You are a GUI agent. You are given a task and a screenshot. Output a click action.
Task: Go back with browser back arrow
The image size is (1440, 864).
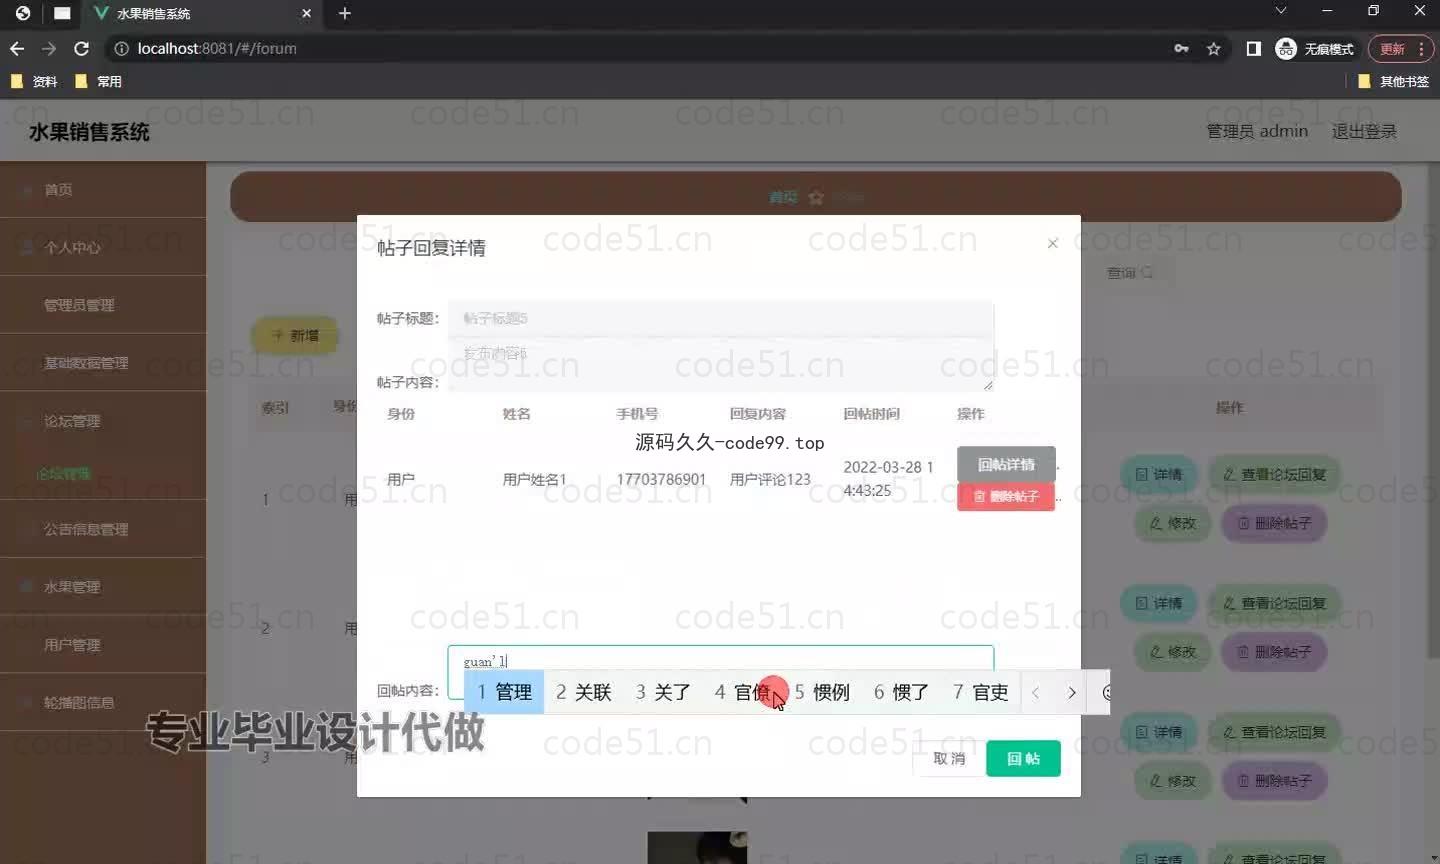pos(17,48)
